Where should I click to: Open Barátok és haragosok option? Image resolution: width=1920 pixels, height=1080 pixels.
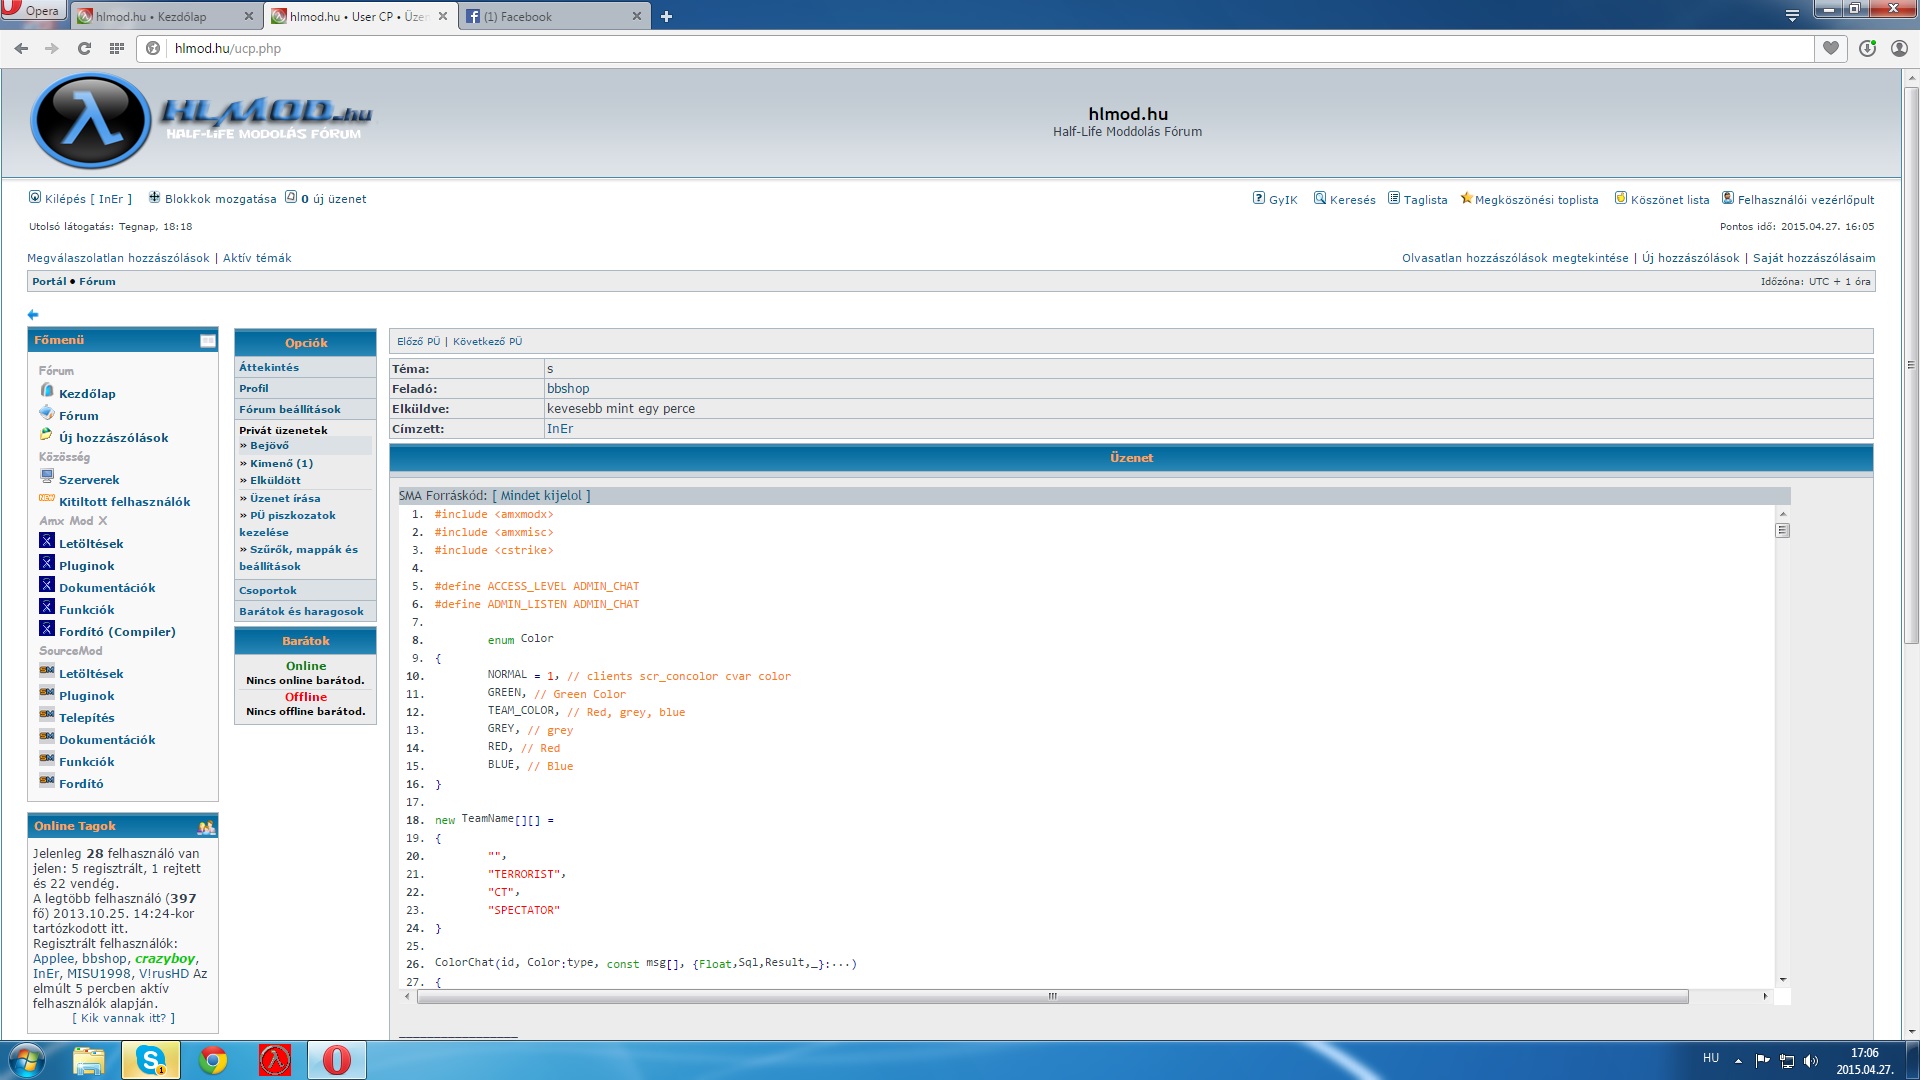[x=301, y=611]
